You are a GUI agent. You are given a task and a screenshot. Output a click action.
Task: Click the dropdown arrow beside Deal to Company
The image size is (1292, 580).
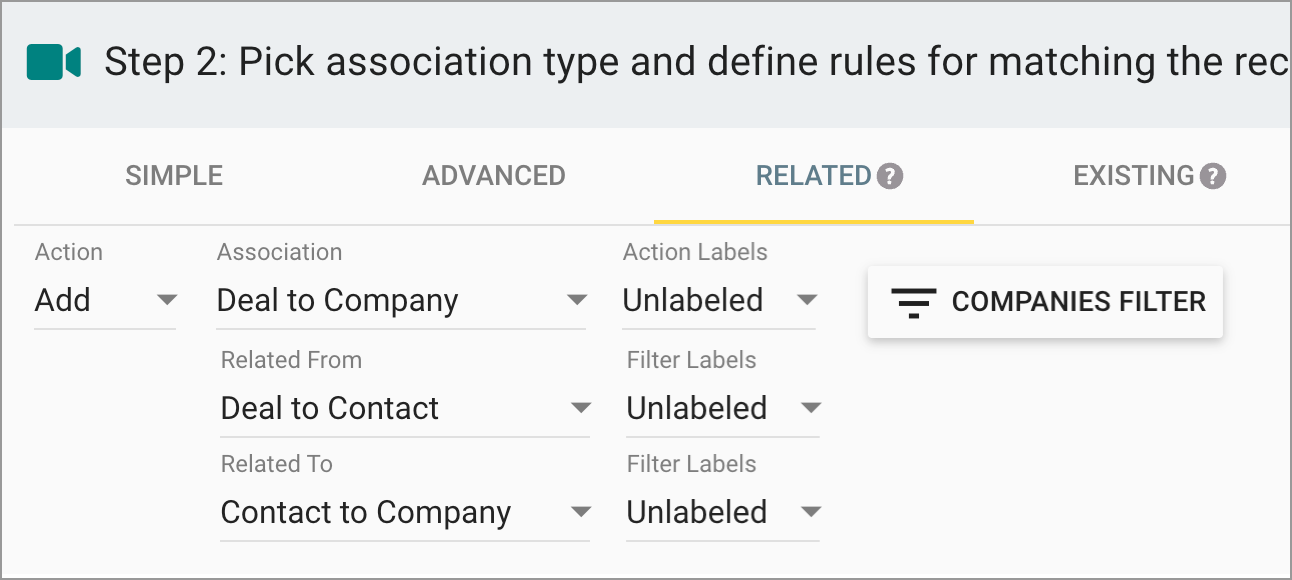(580, 300)
